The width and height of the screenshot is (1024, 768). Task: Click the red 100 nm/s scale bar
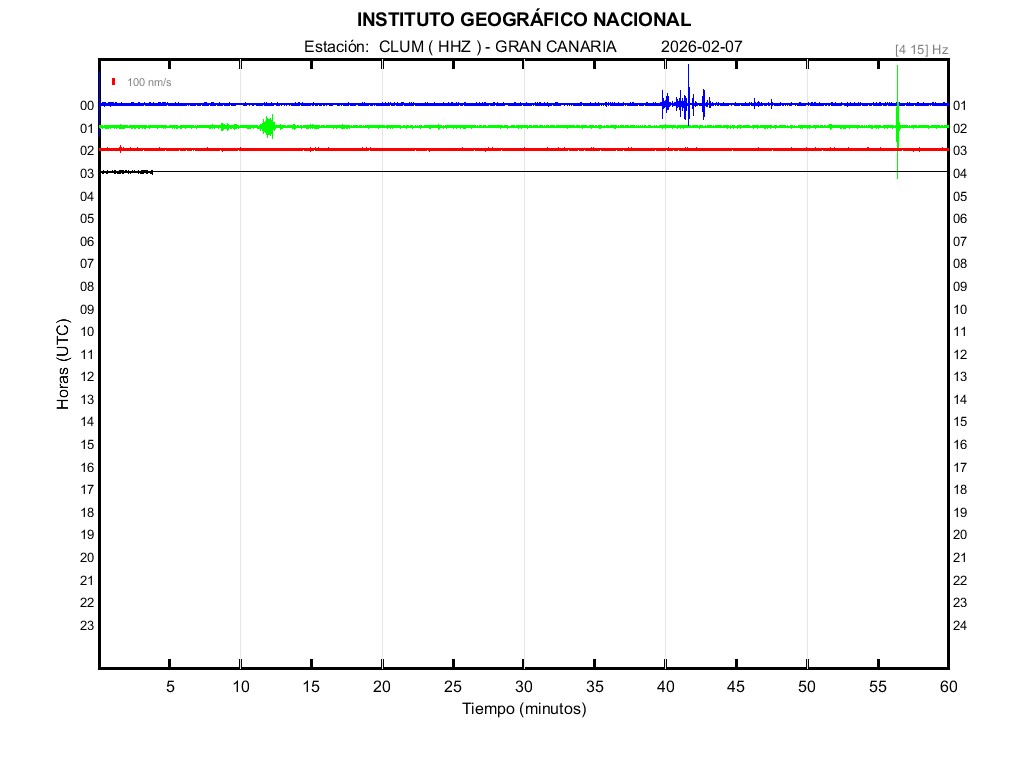coord(114,82)
